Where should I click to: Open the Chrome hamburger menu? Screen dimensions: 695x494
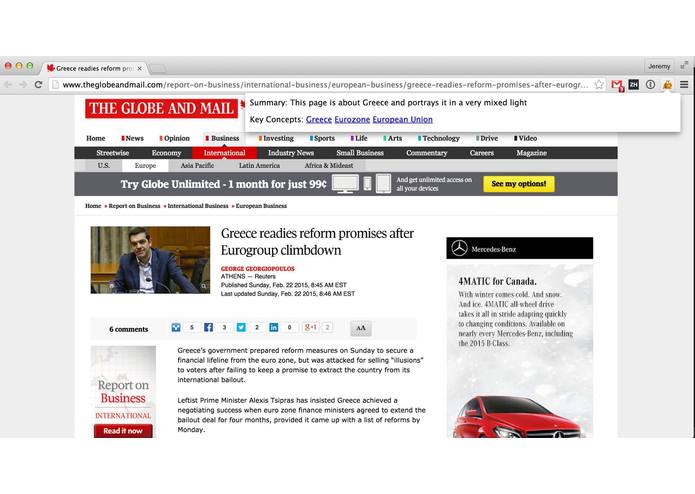(684, 84)
